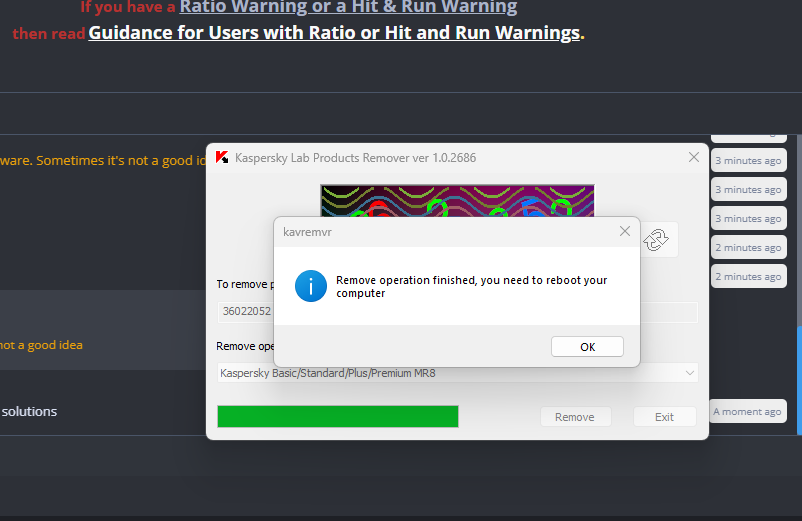Confirm the reboot message with OK
802x521 pixels.
[x=587, y=347]
